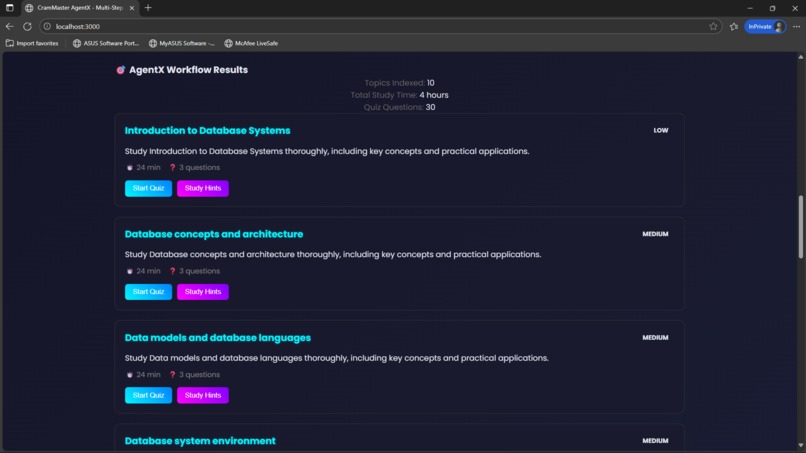Open the Favorites list icon

click(x=734, y=26)
